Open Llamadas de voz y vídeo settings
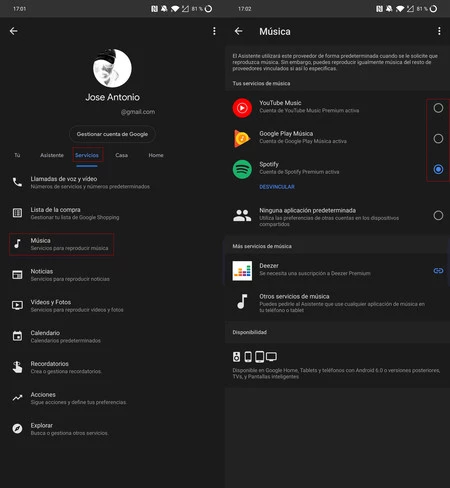The image size is (450, 488). [90, 182]
